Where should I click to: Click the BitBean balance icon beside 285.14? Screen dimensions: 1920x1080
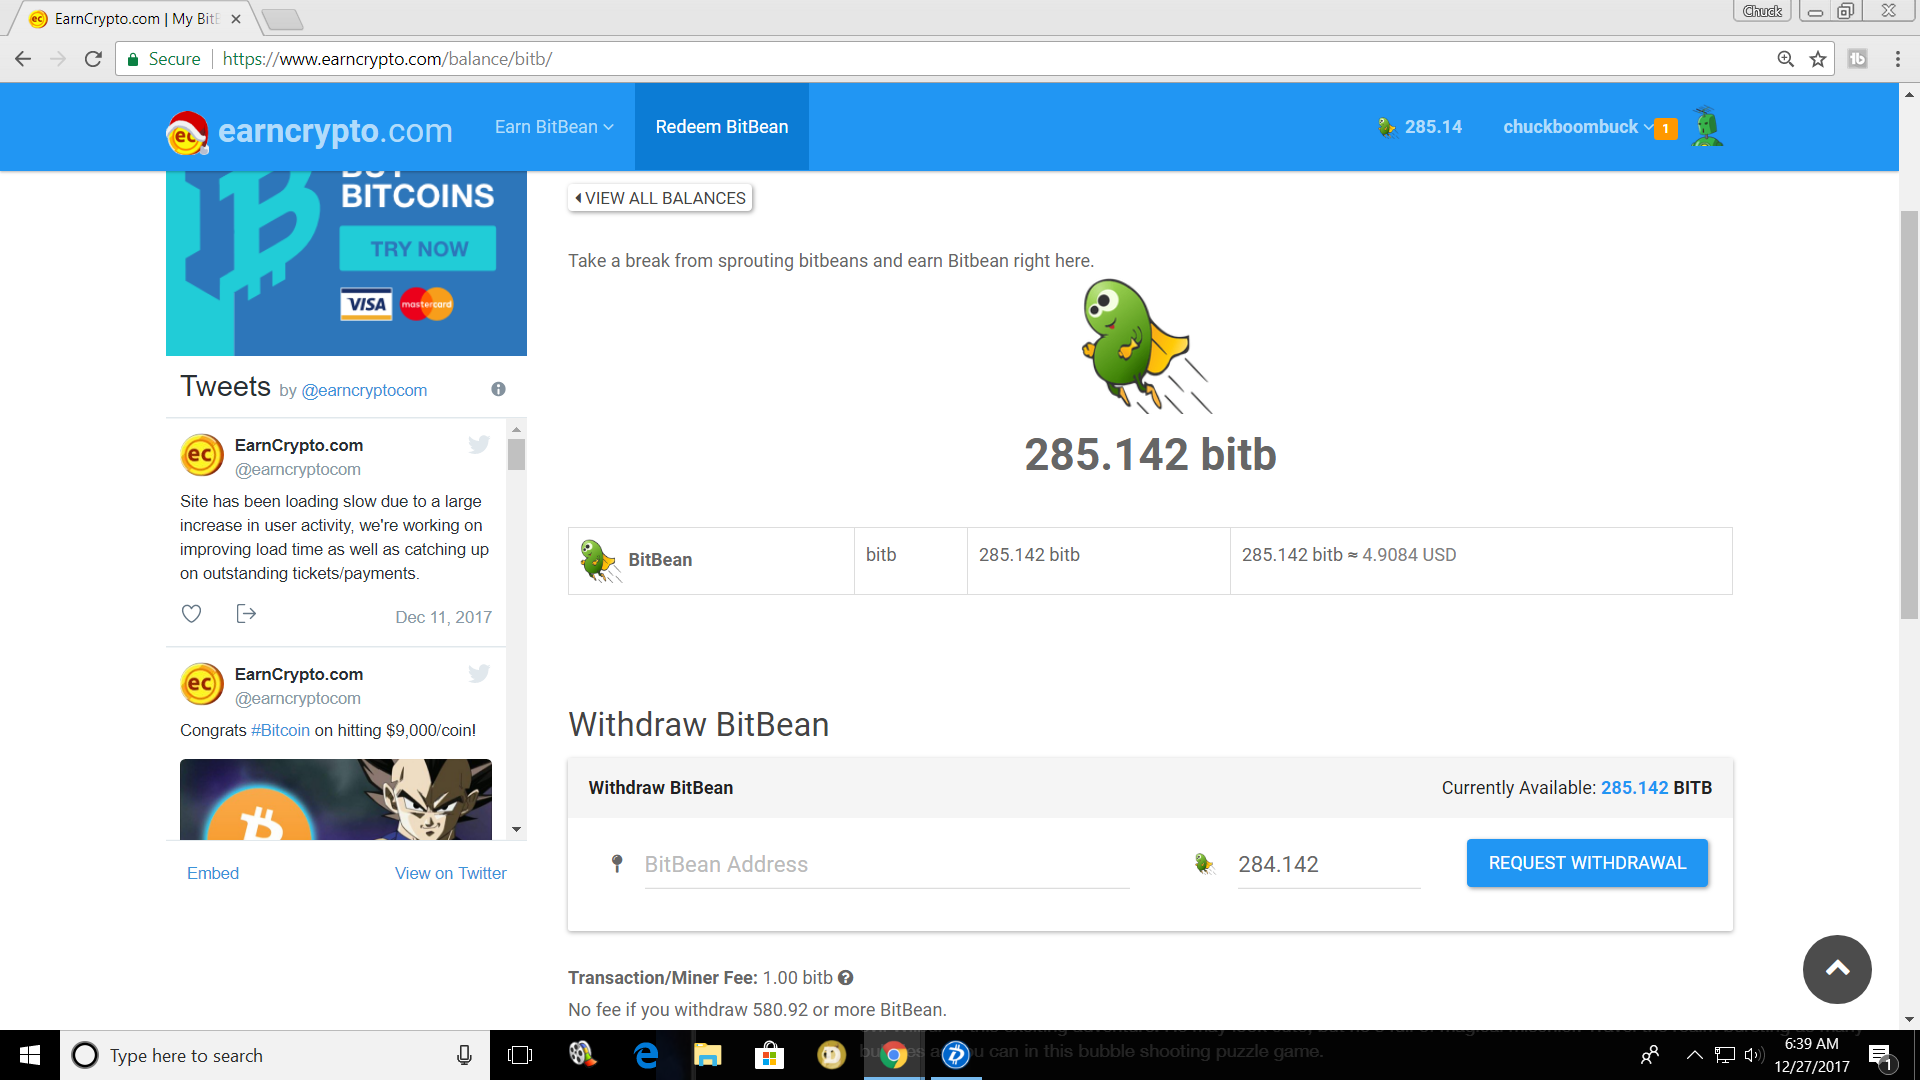click(x=1386, y=127)
